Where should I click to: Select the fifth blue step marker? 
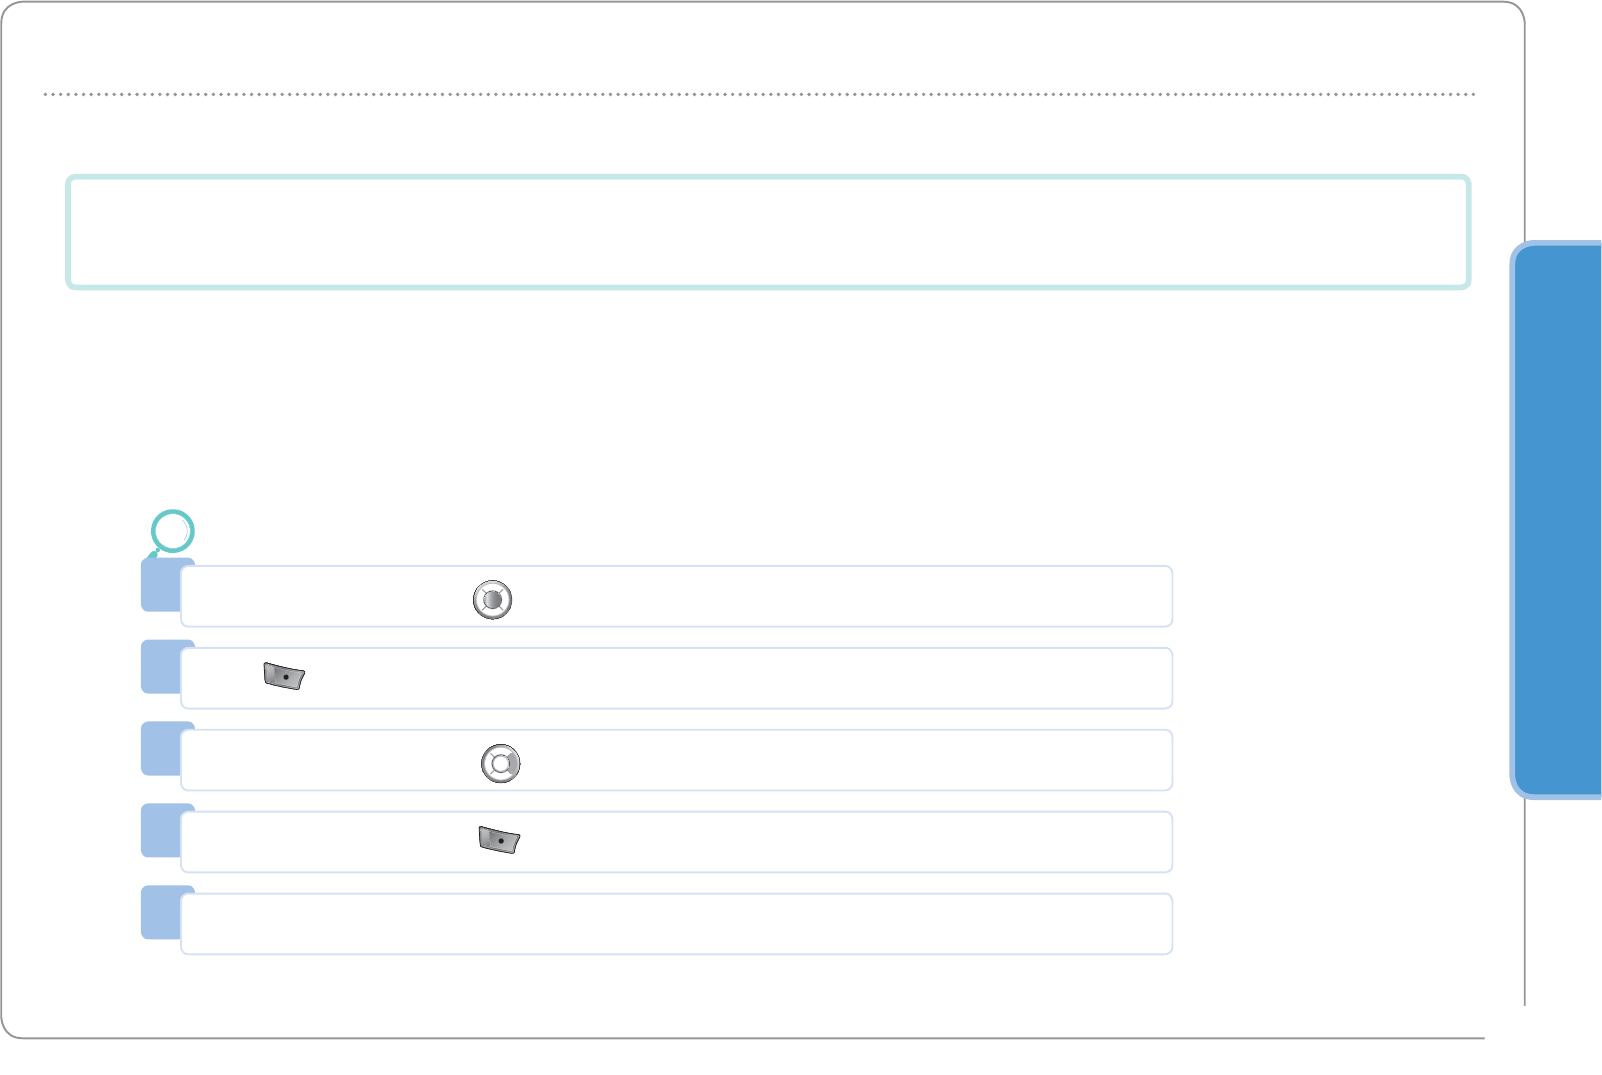pos(160,914)
